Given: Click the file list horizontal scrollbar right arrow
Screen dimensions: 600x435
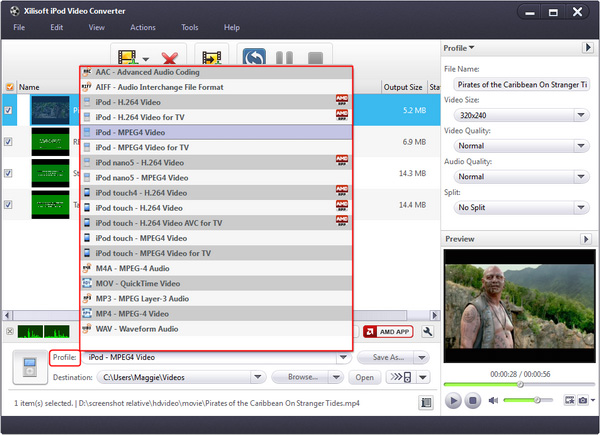Looking at the screenshot, I should coord(434,315).
